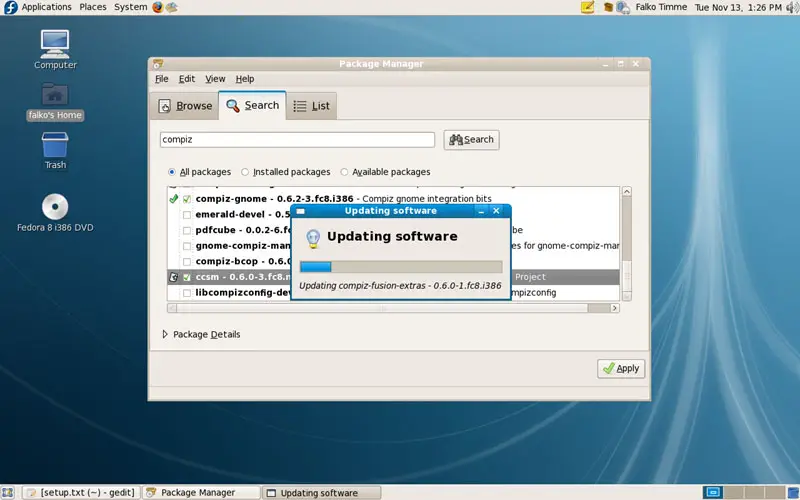Click the trash applet in bottom panel corner
The width and height of the screenshot is (800, 500).
pyautogui.click(x=793, y=492)
